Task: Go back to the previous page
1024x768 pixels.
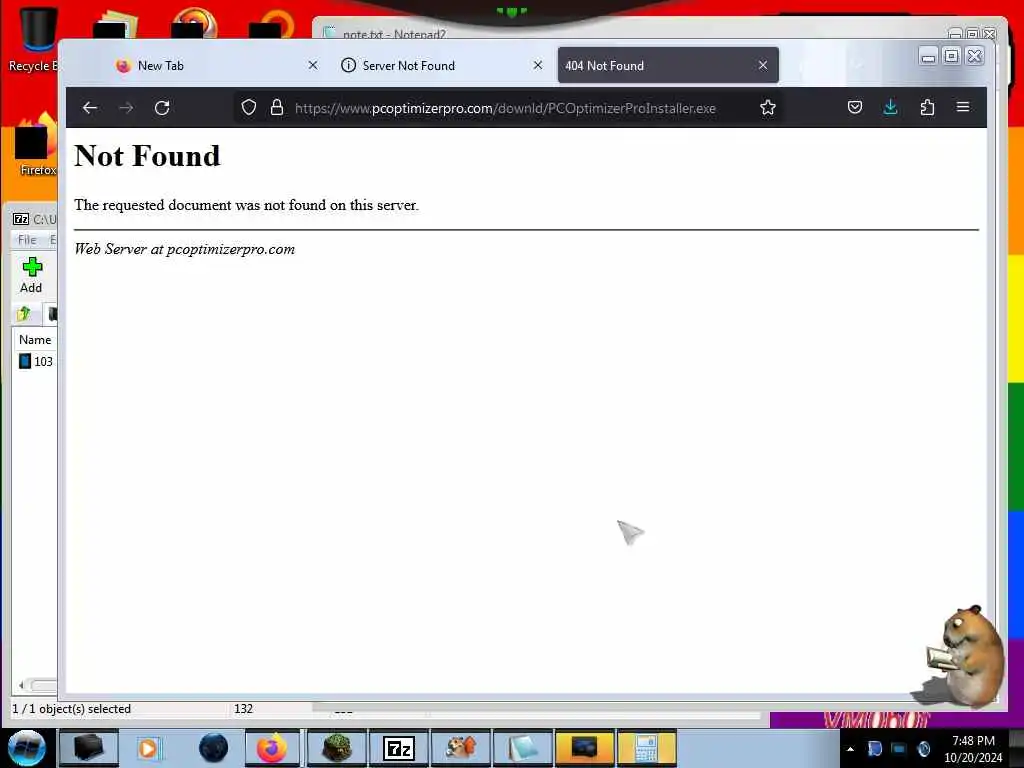Action: pos(89,108)
